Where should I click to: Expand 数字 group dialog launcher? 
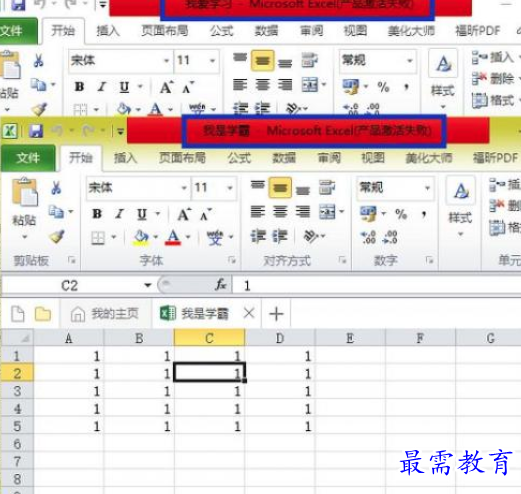pyautogui.click(x=429, y=260)
